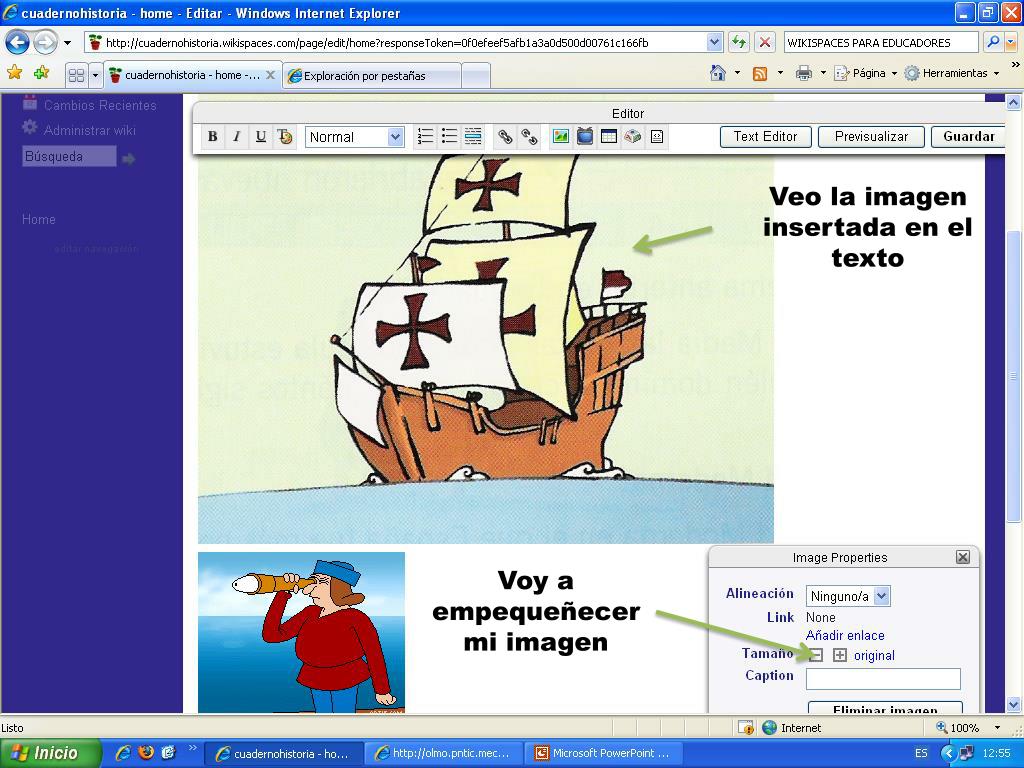Click the Eliminar imagen button
Viewport: 1024px width, 768px height.
(885, 708)
